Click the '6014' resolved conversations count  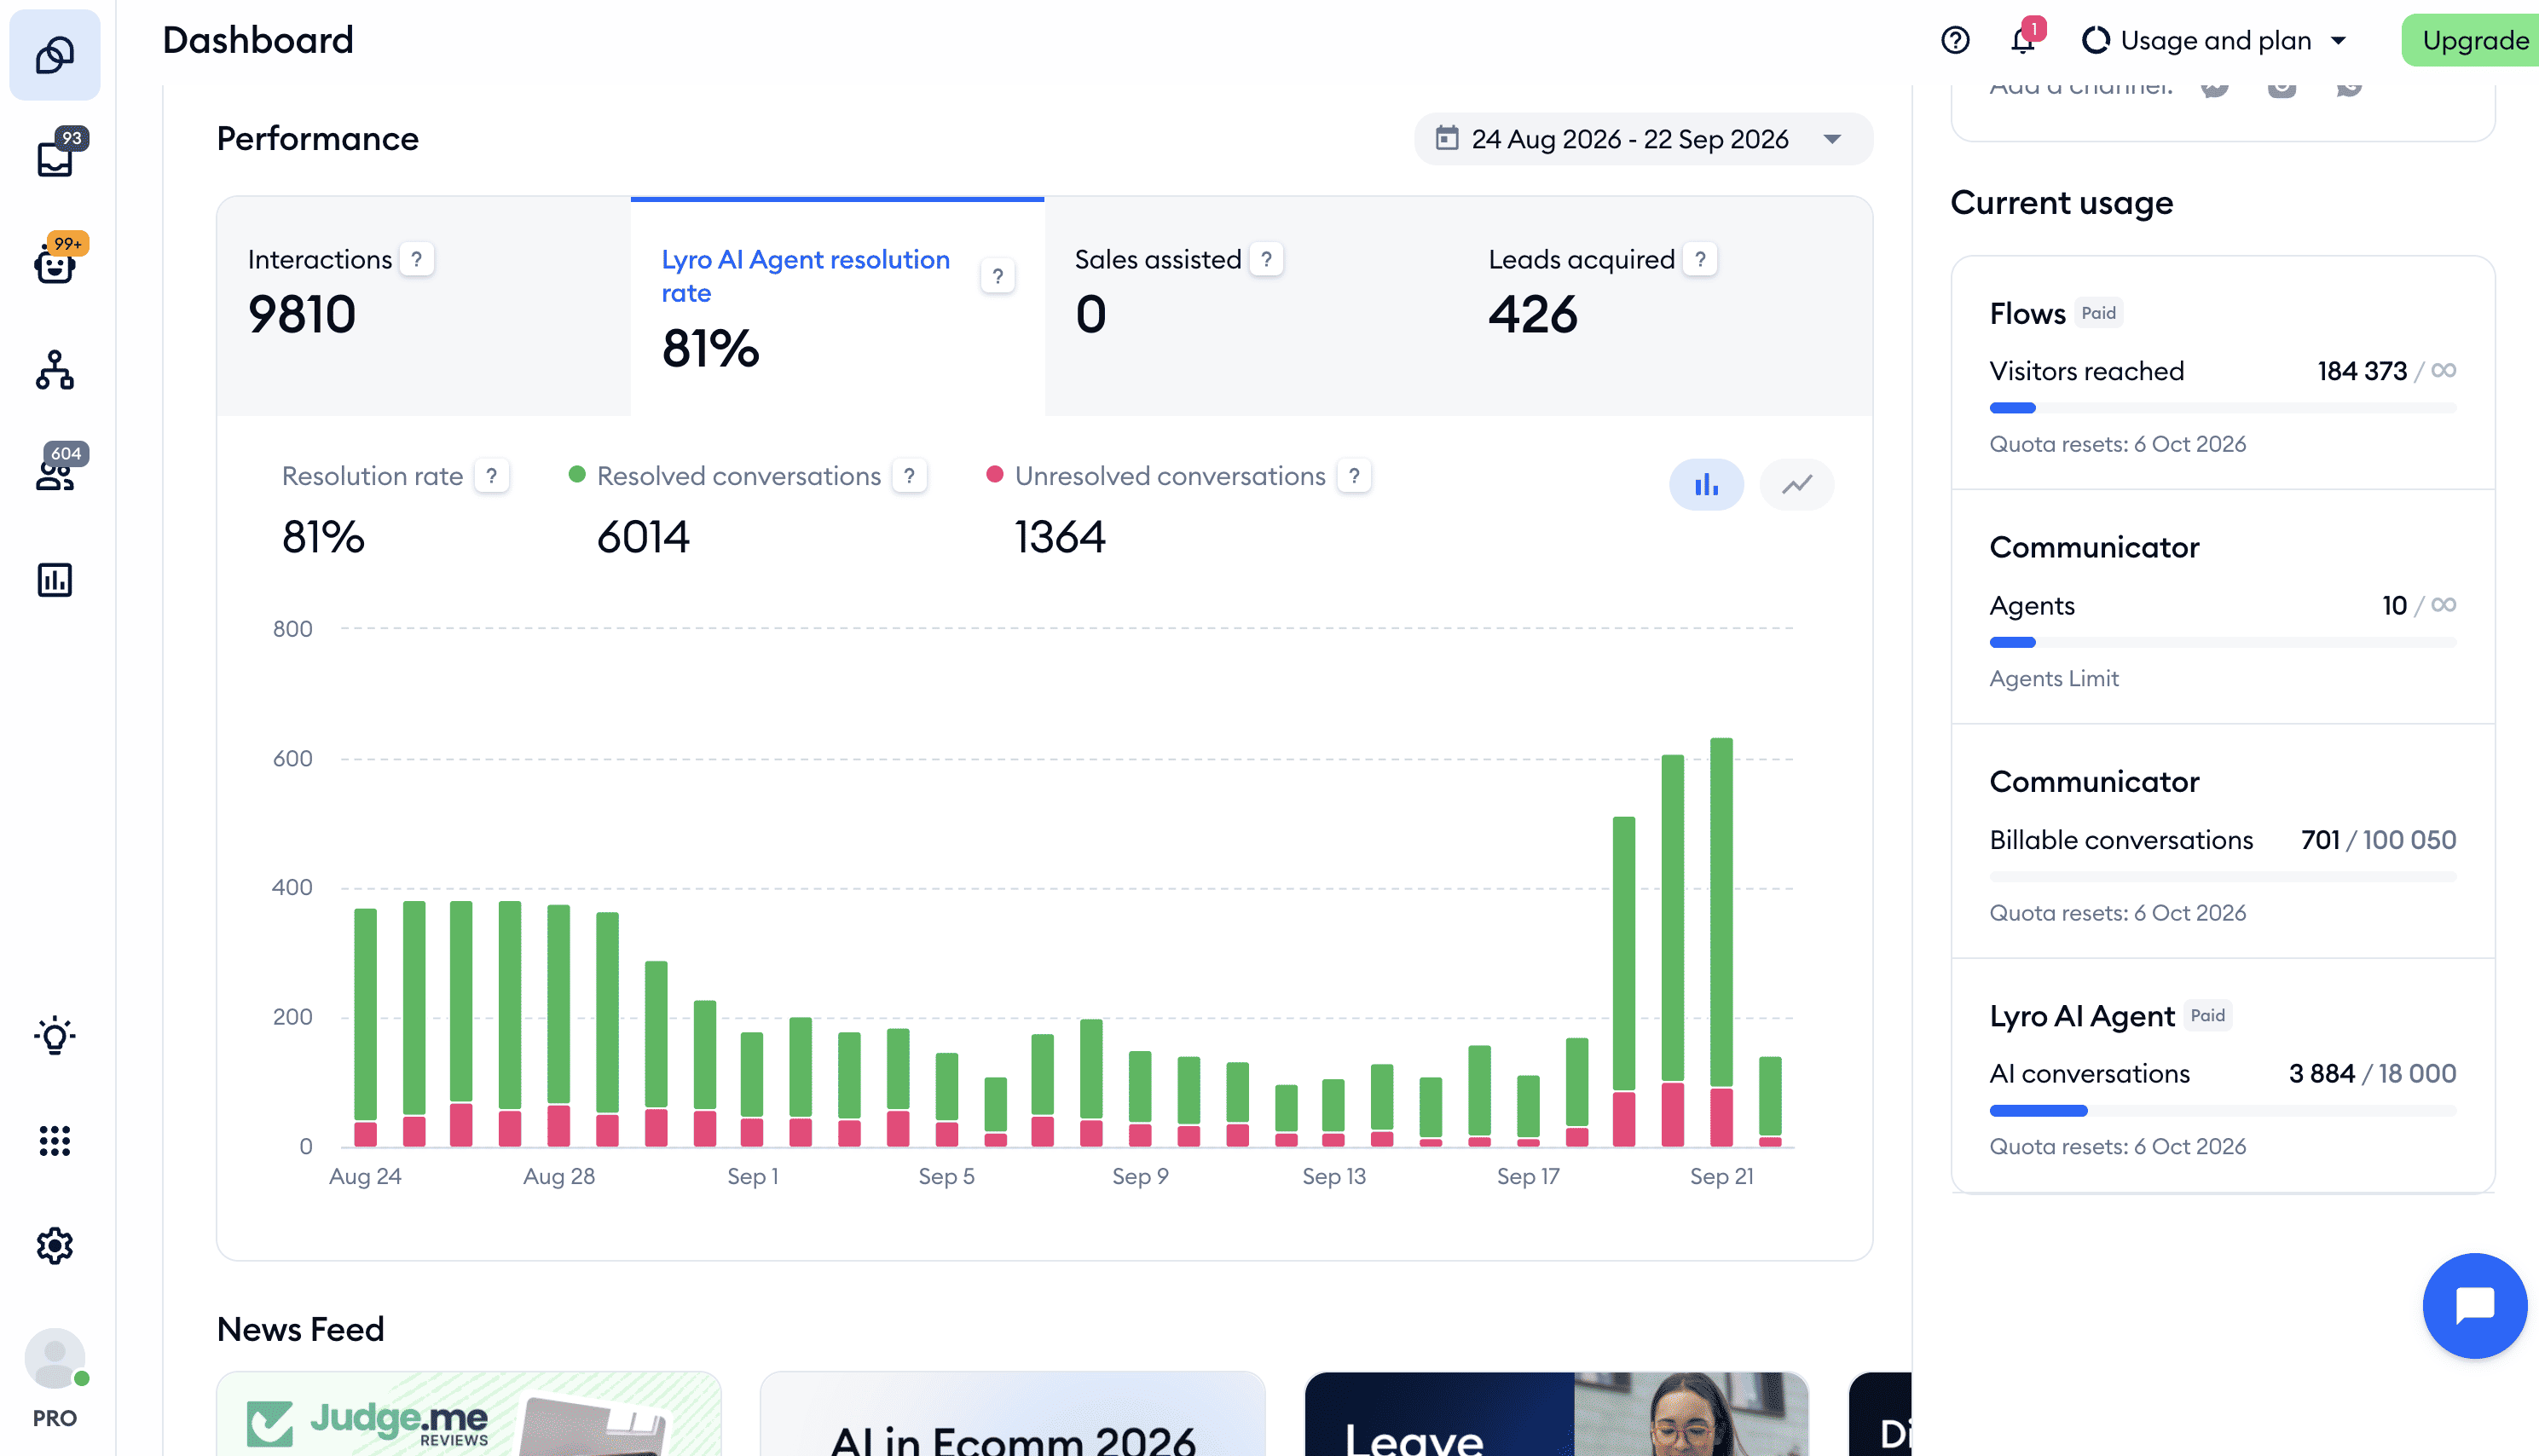point(643,537)
